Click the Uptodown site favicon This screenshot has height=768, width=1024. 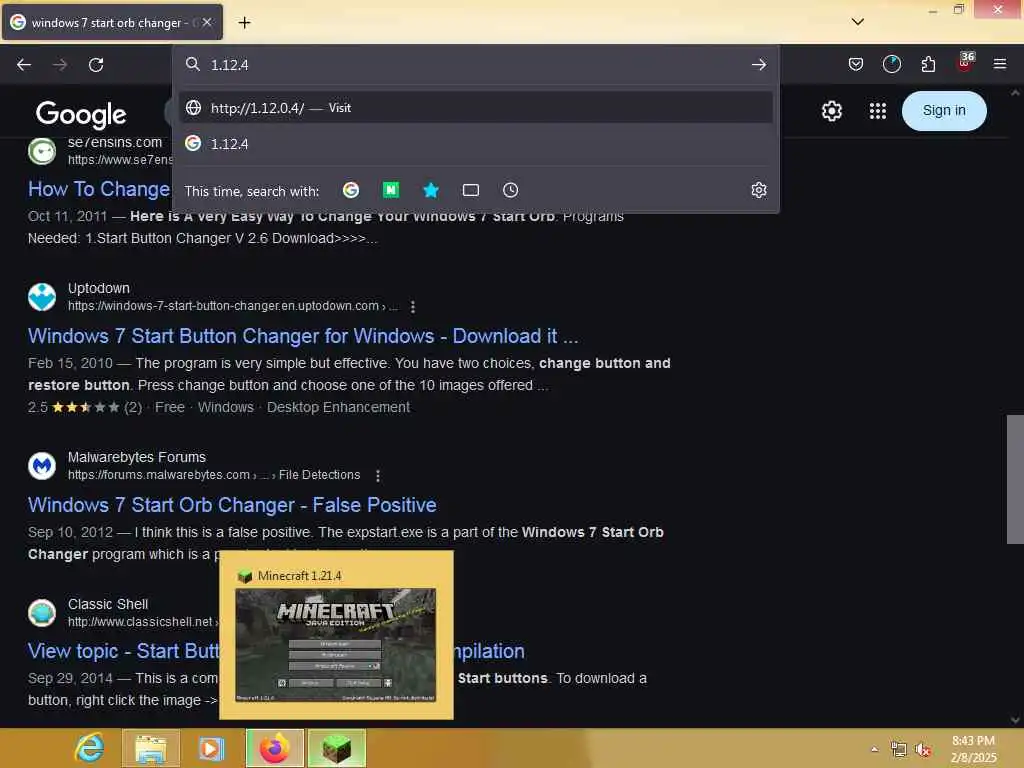pos(42,297)
